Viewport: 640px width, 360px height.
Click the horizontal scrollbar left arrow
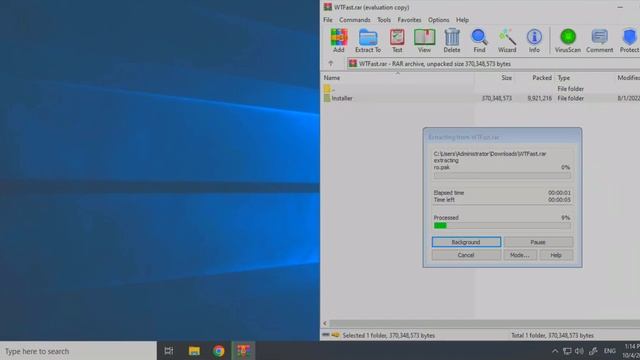(325, 323)
